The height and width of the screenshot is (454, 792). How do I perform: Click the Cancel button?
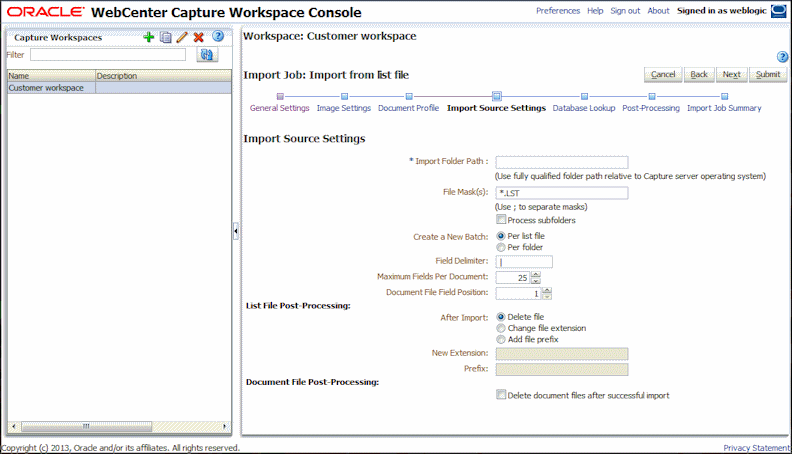pos(663,74)
